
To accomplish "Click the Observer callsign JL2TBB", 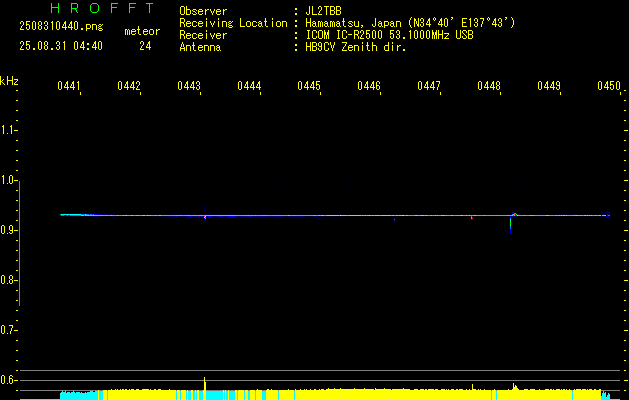I will point(323,11).
